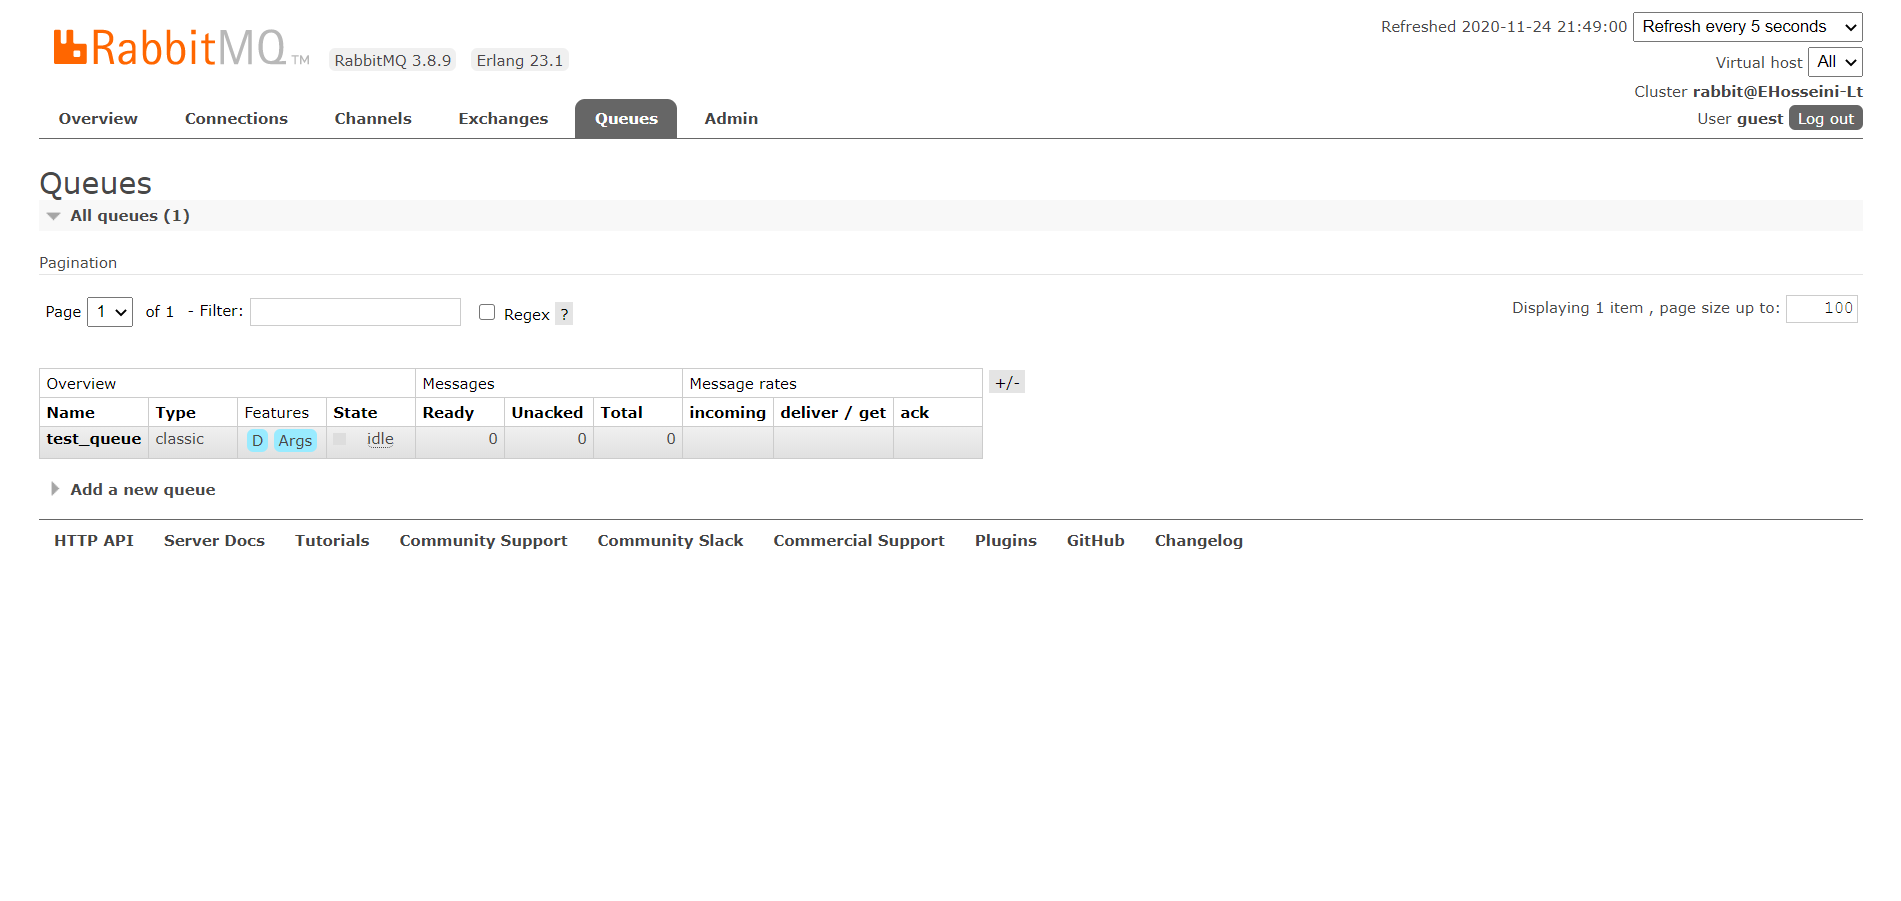
Task: Select the Queues tab
Action: [x=626, y=118]
